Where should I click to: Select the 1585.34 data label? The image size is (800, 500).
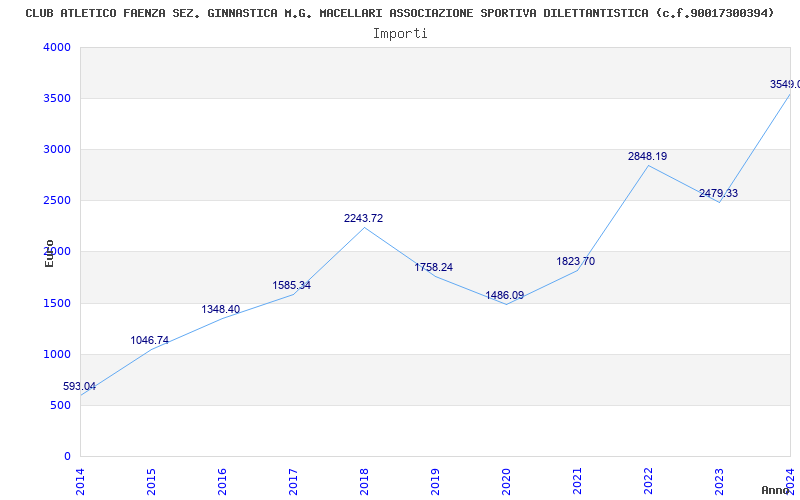291,285
